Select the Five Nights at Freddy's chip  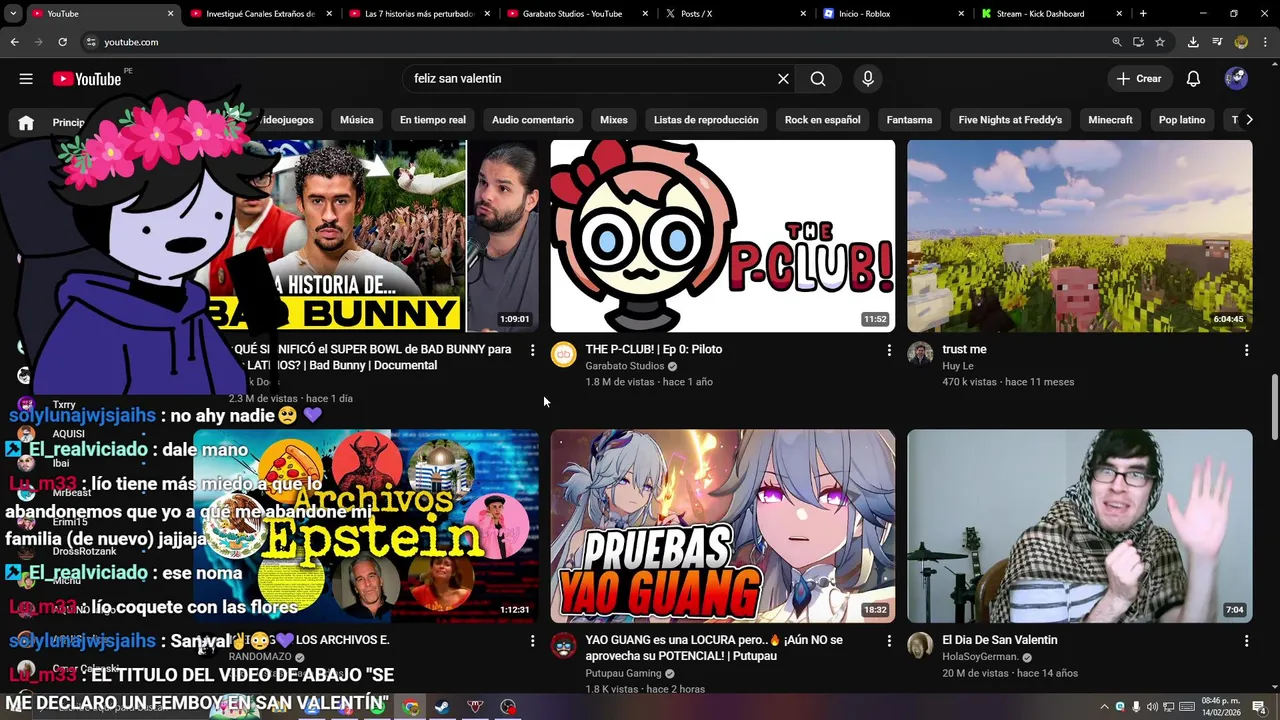1010,120
